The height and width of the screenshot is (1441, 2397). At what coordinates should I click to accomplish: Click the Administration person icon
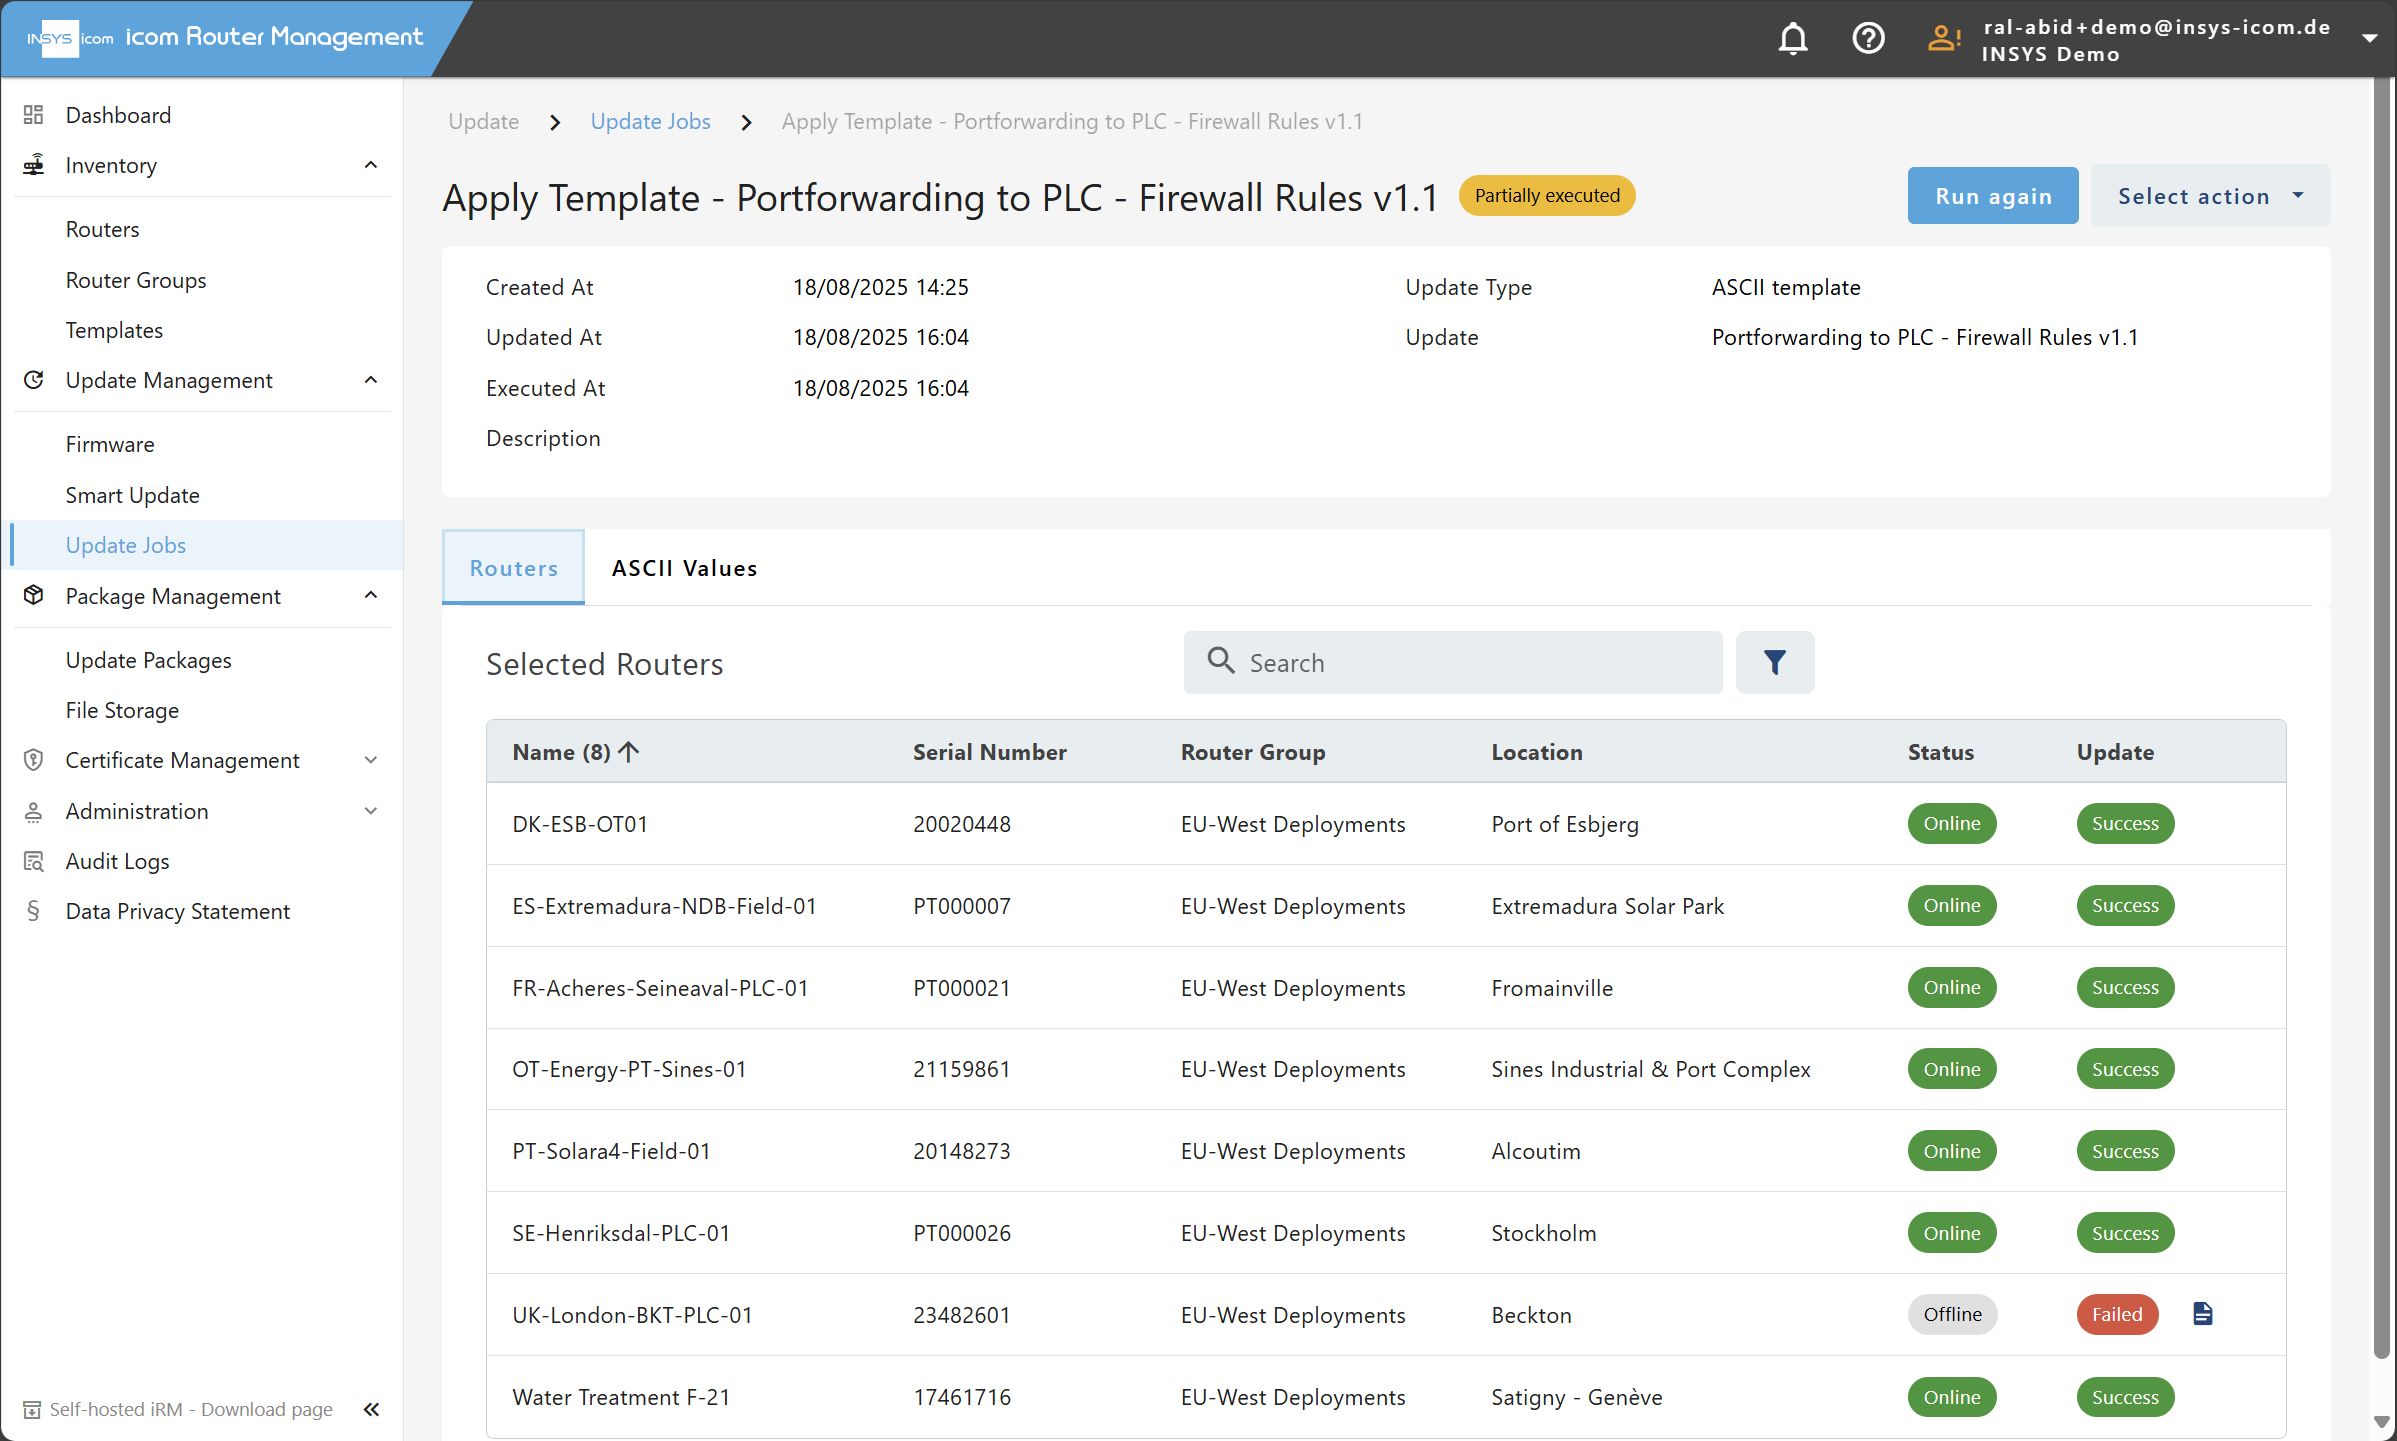point(34,811)
